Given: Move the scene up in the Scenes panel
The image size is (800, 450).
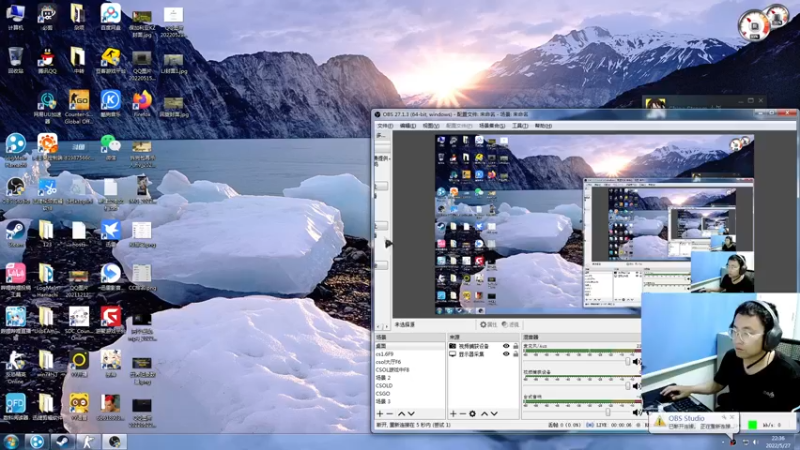Looking at the screenshot, I should coord(401,414).
